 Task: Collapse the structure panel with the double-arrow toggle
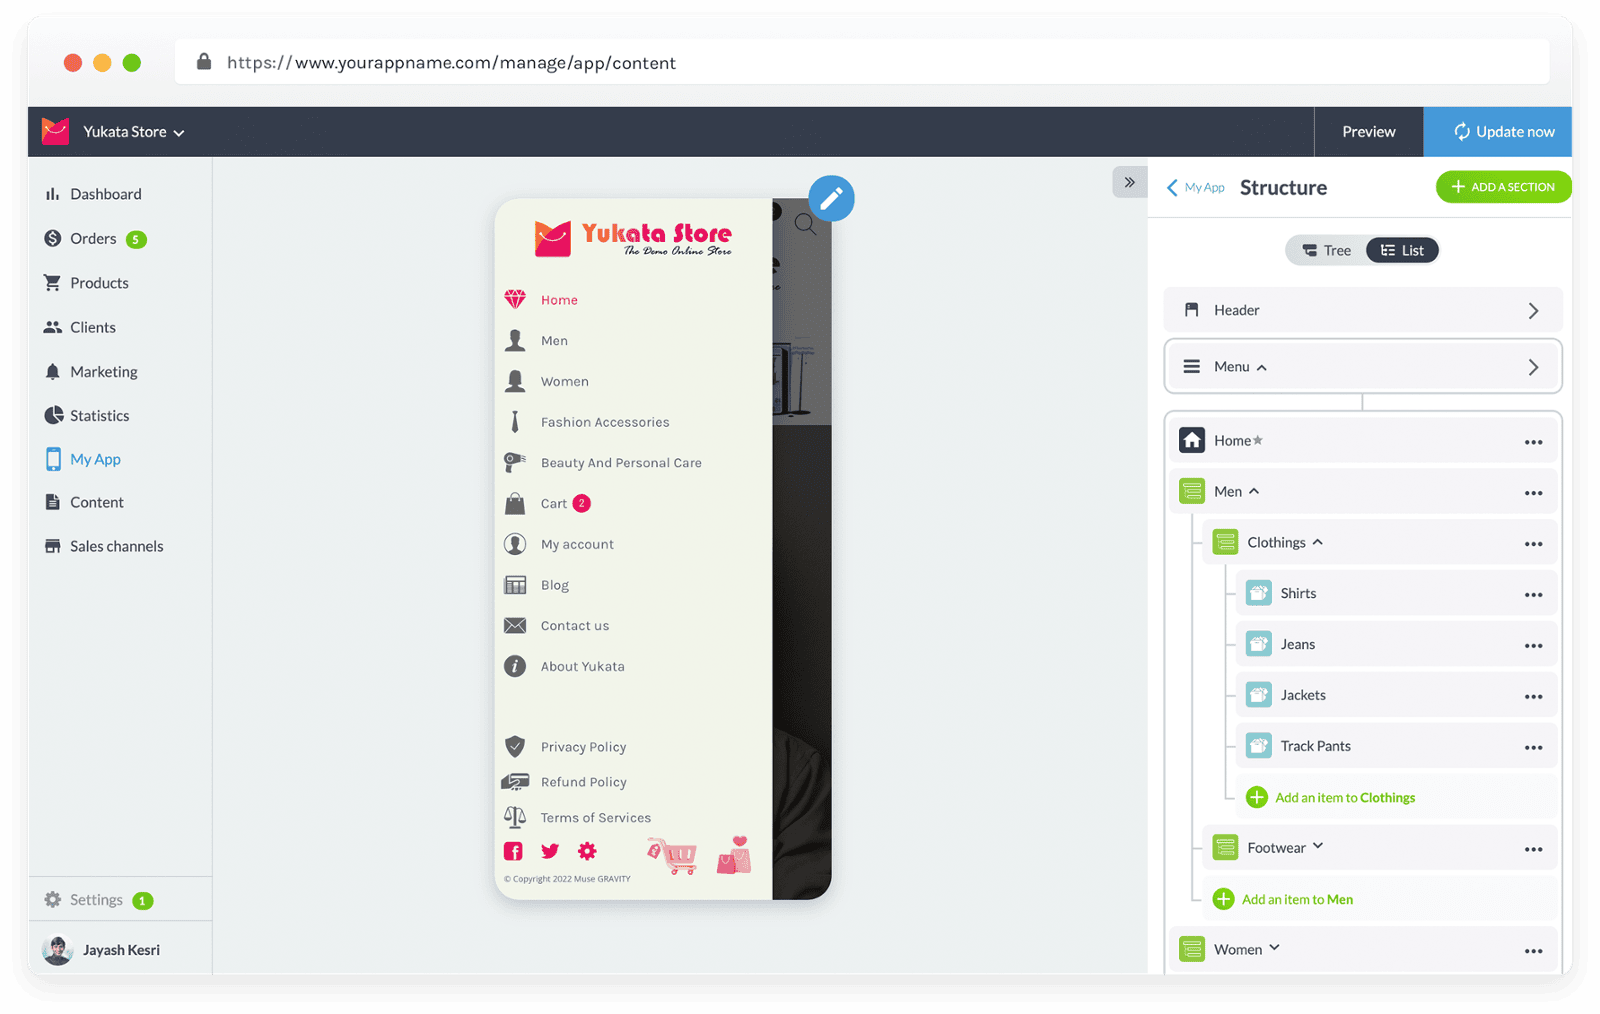click(x=1130, y=182)
